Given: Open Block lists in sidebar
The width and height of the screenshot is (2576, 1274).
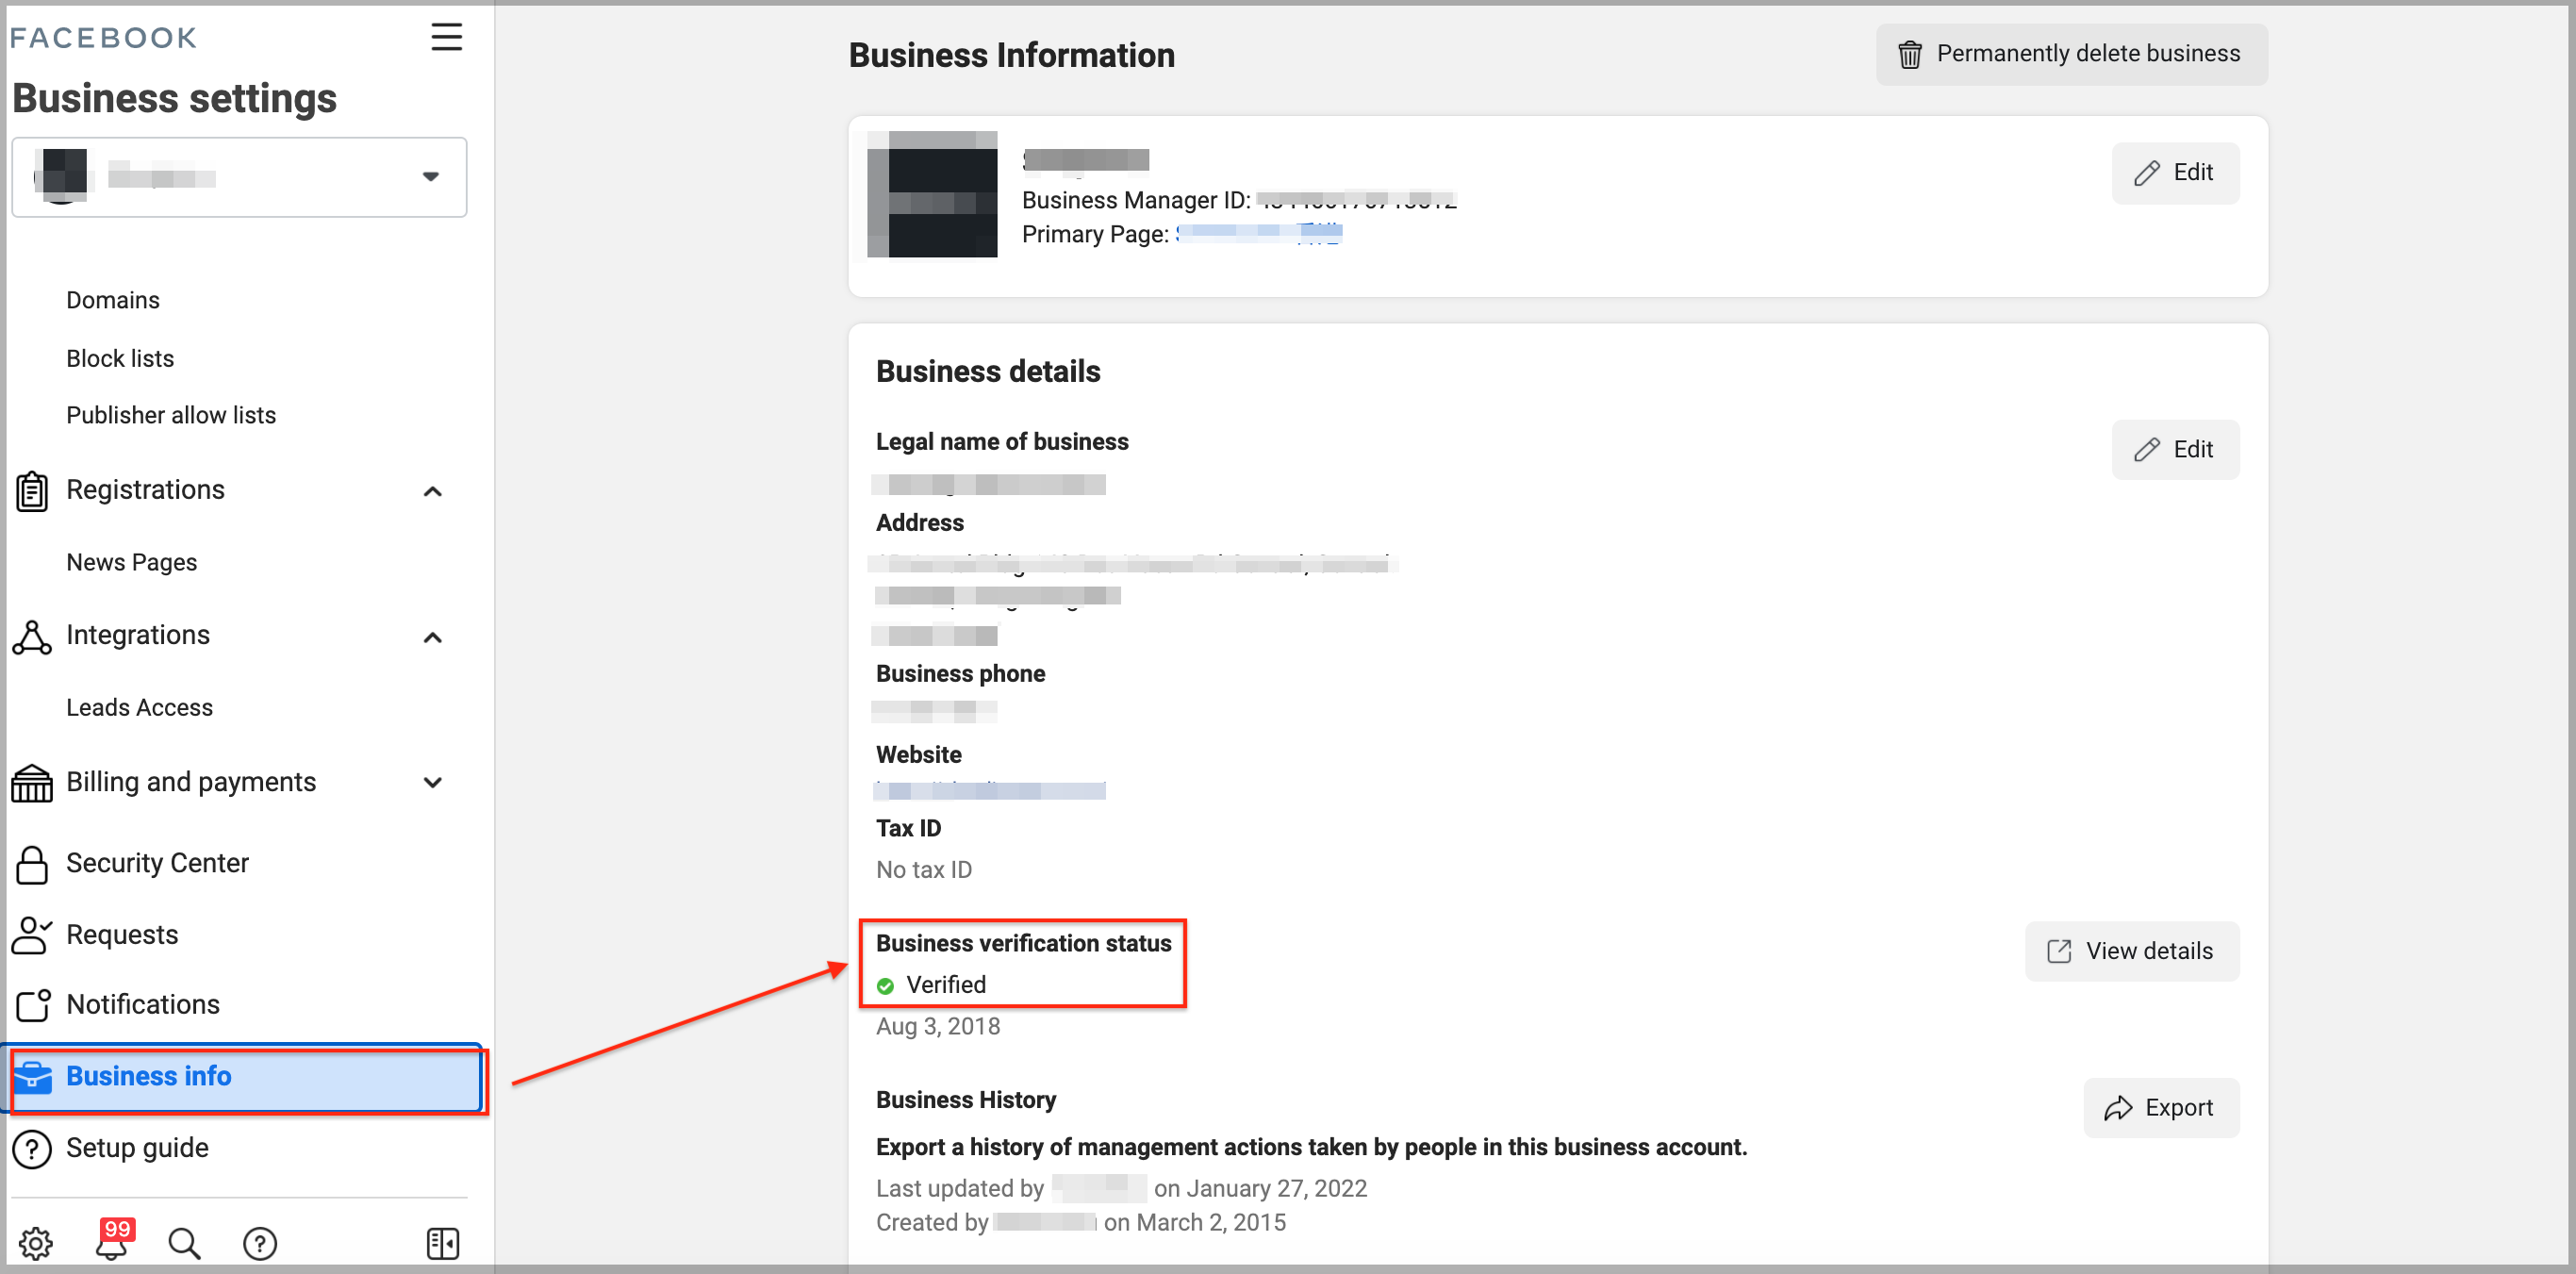Looking at the screenshot, I should coord(120,358).
